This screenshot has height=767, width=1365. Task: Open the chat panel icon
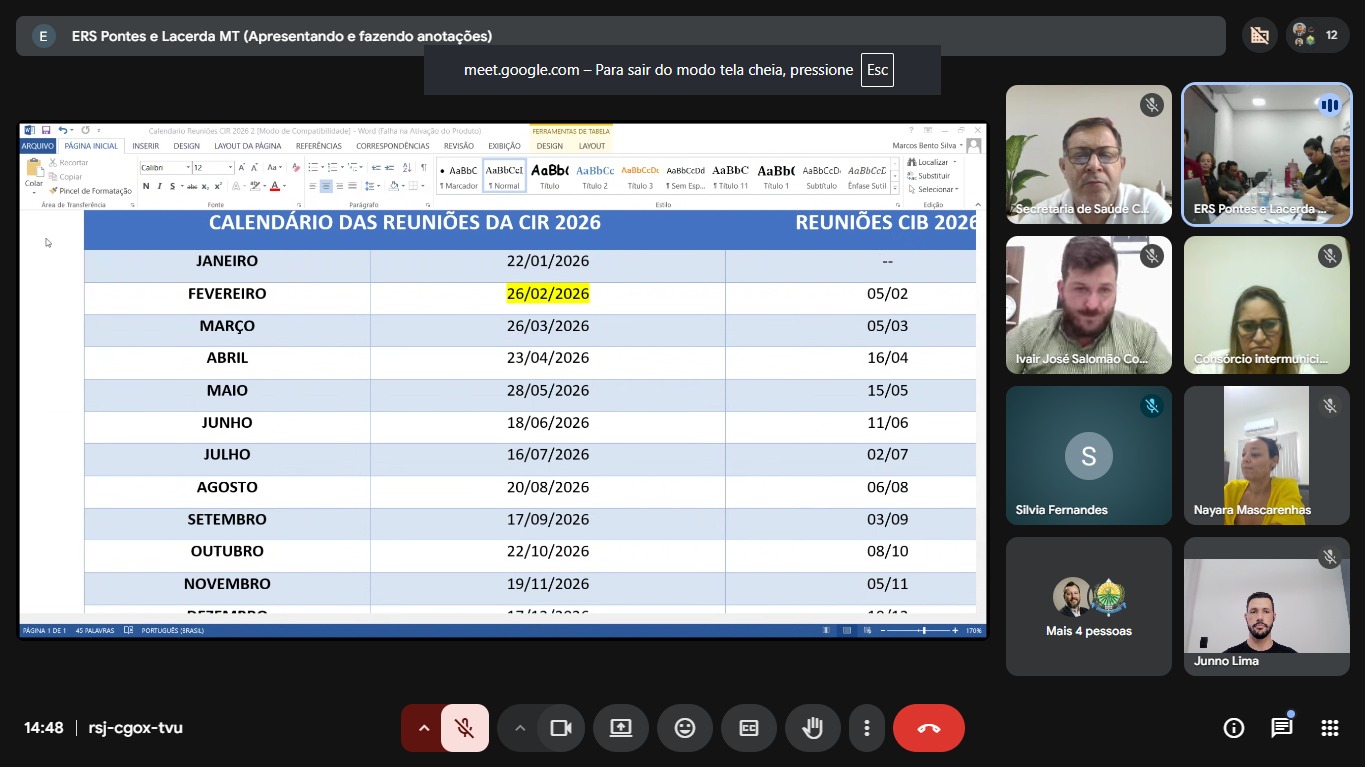point(1282,728)
